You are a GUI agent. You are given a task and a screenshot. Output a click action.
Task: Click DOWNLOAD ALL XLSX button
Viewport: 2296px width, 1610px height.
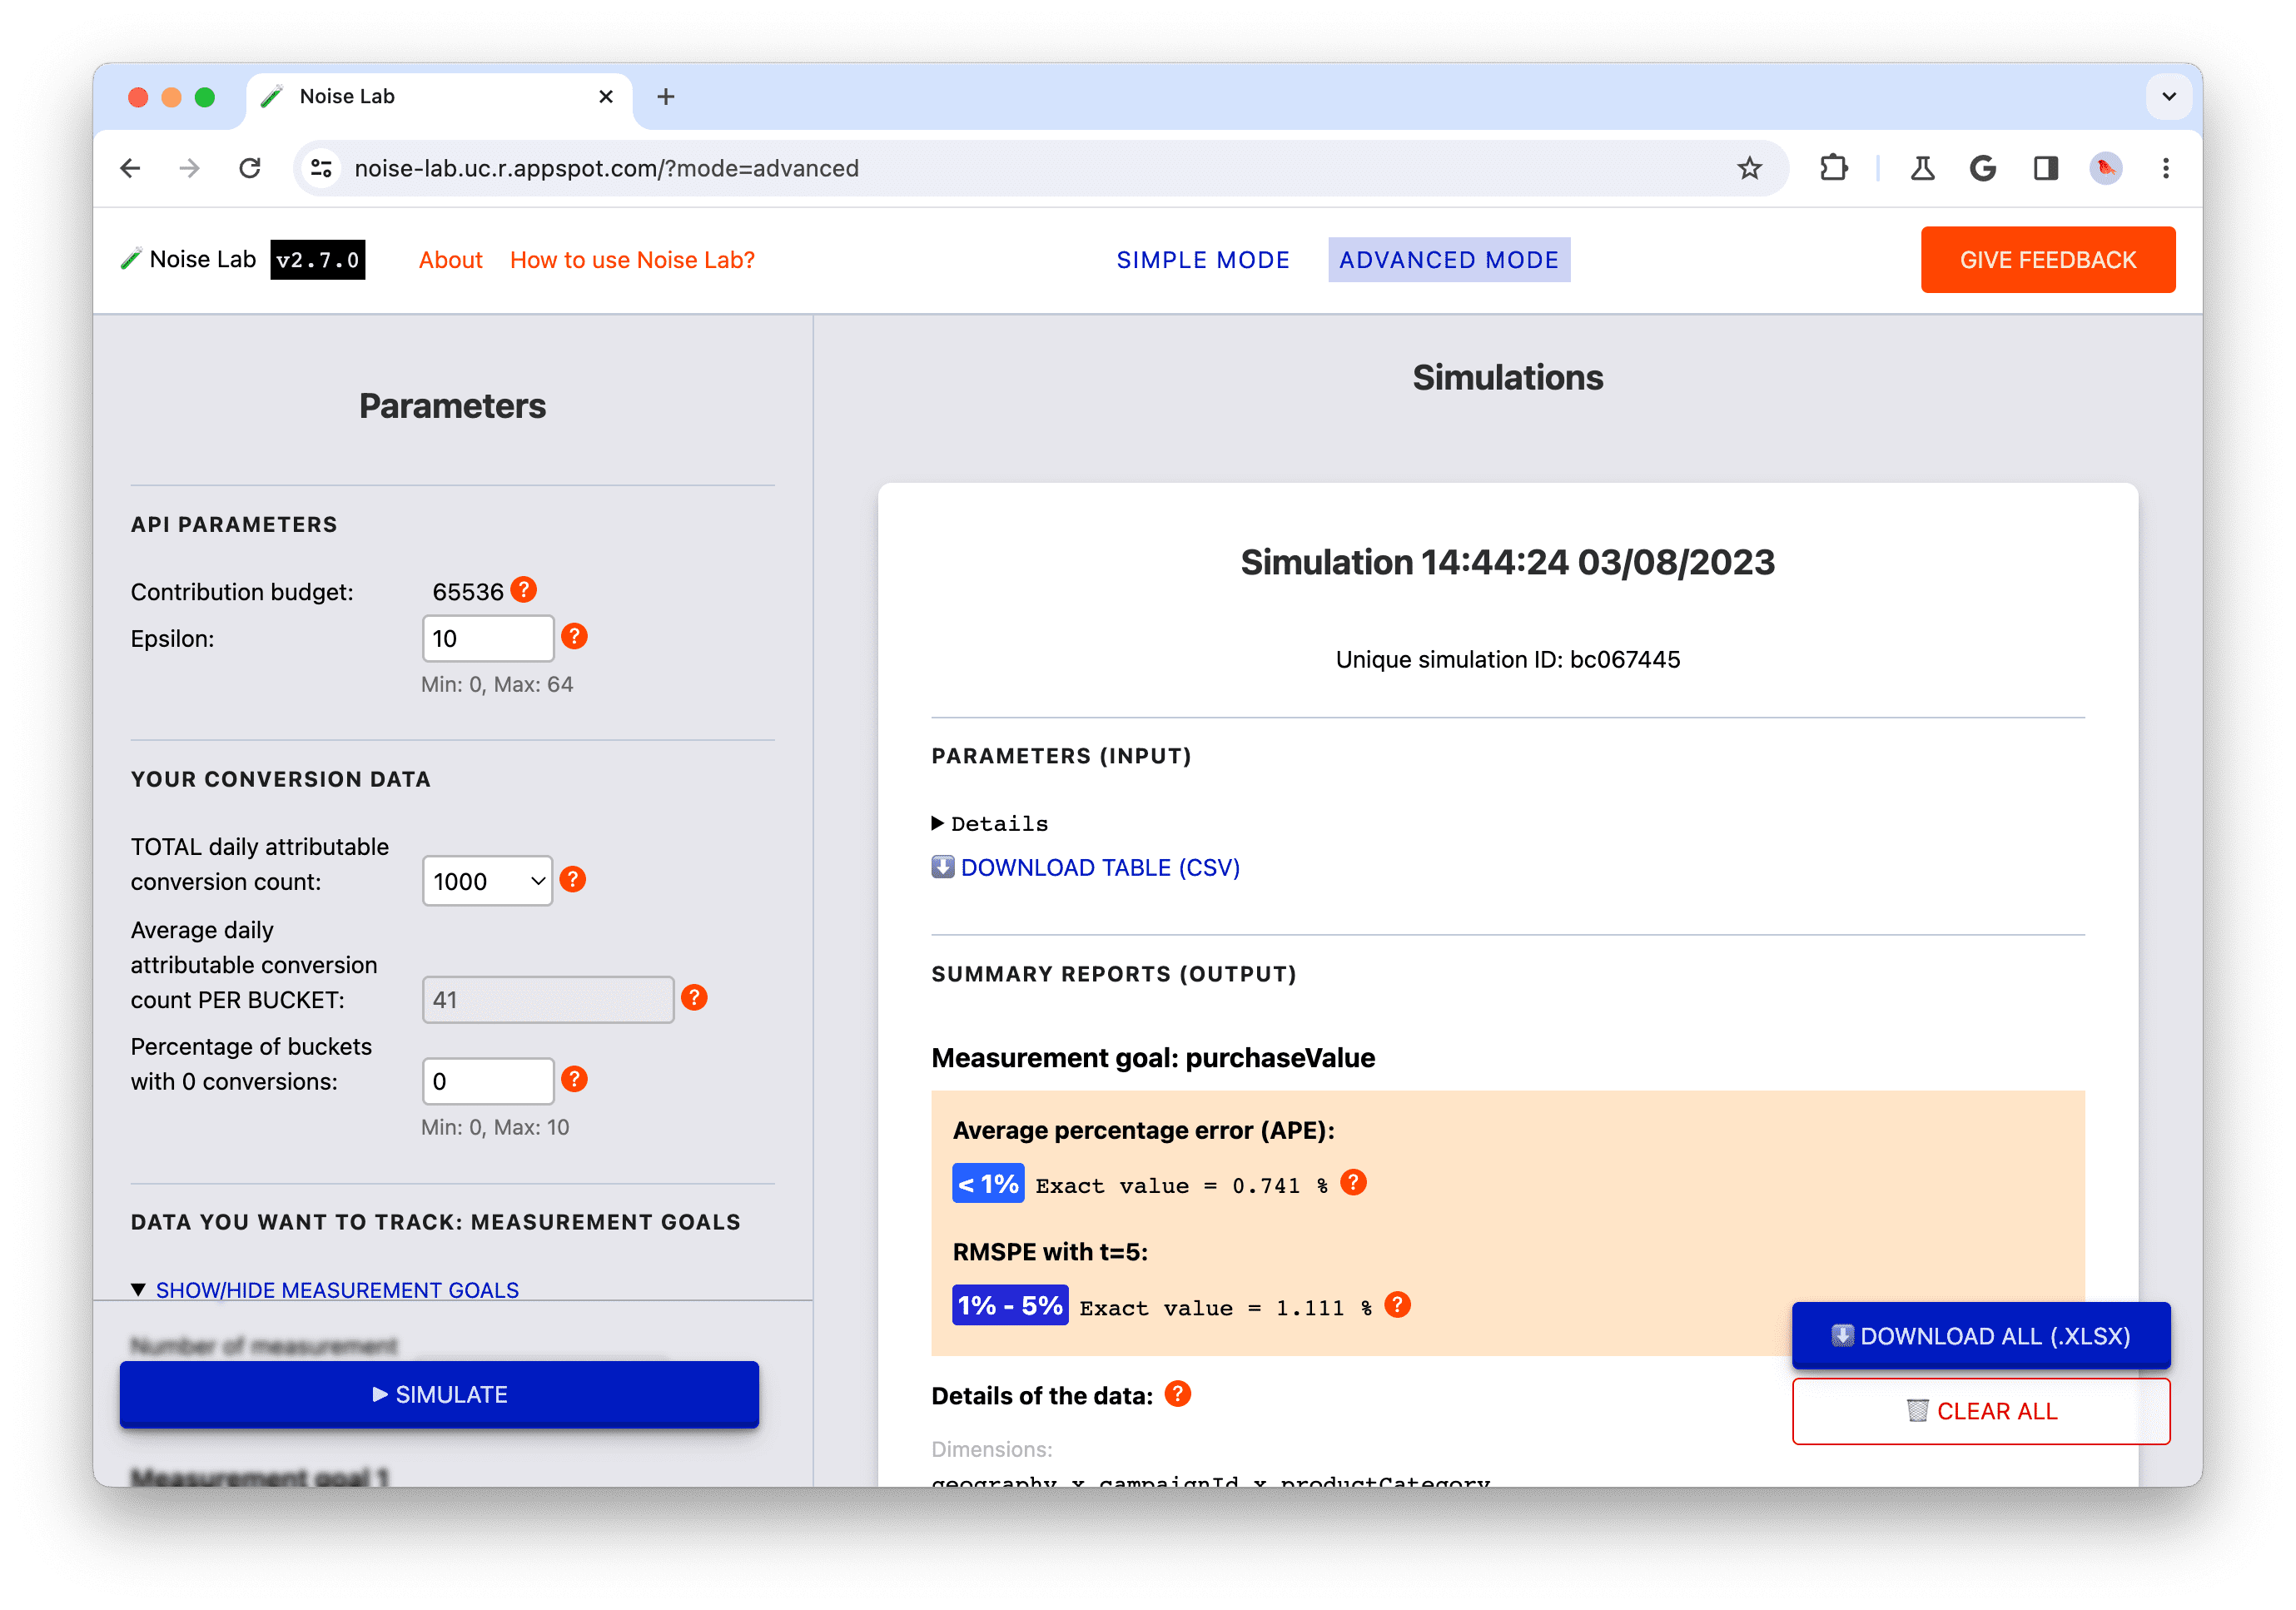click(x=1982, y=1334)
